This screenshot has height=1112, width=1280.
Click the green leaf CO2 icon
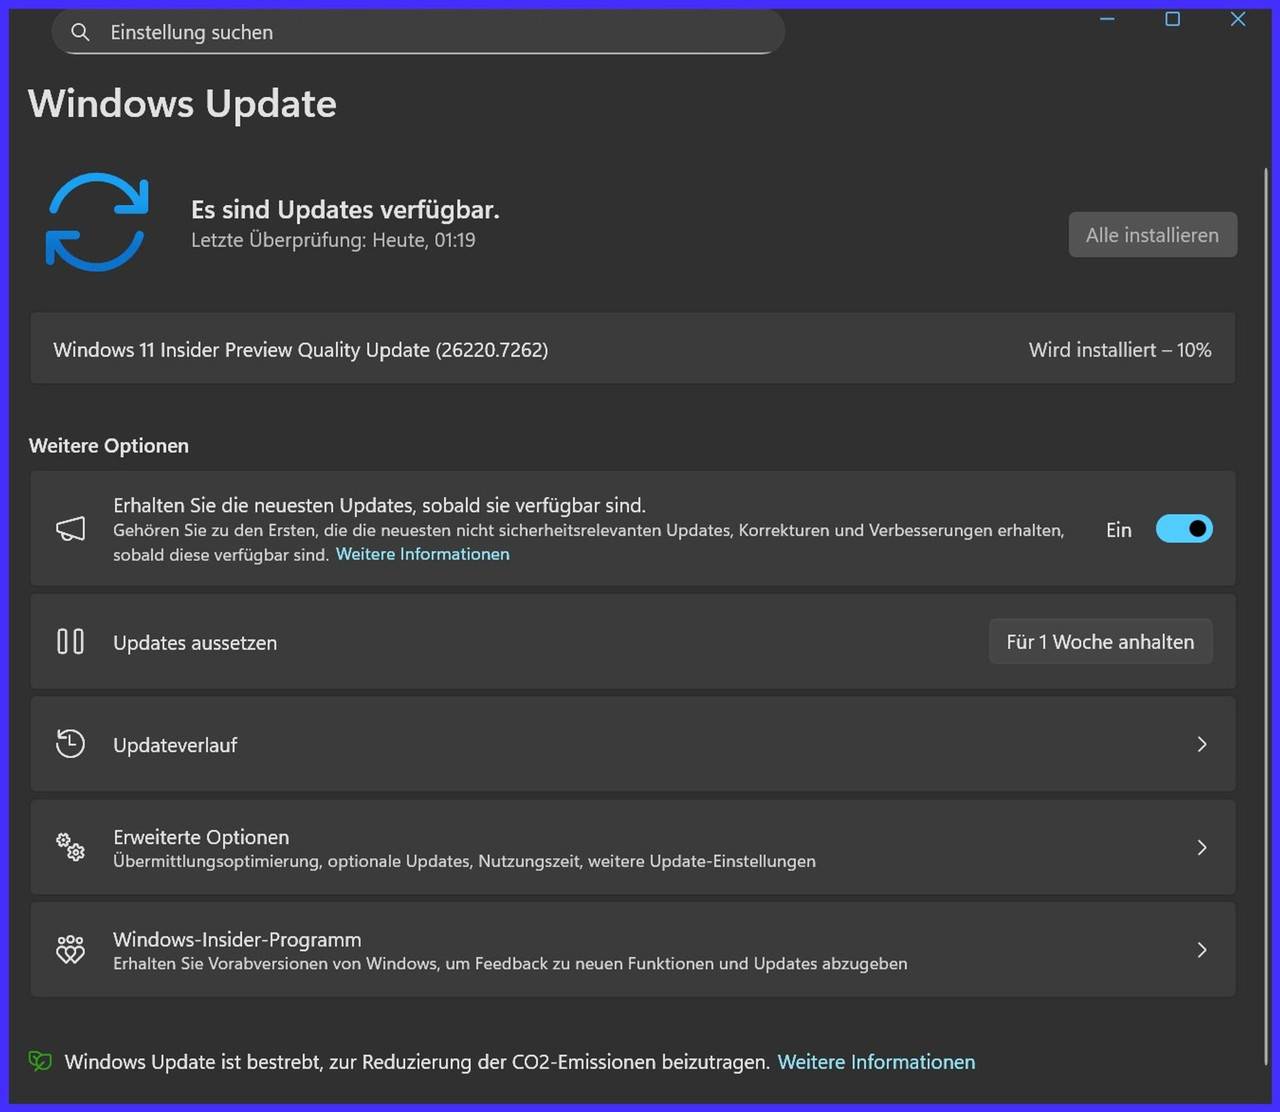tap(40, 1062)
